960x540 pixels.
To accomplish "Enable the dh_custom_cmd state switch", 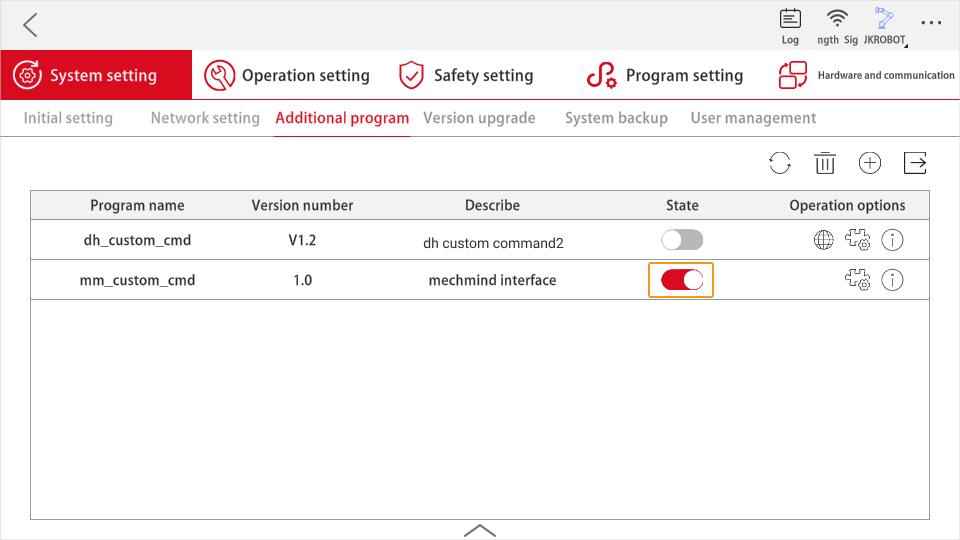I will click(682, 240).
